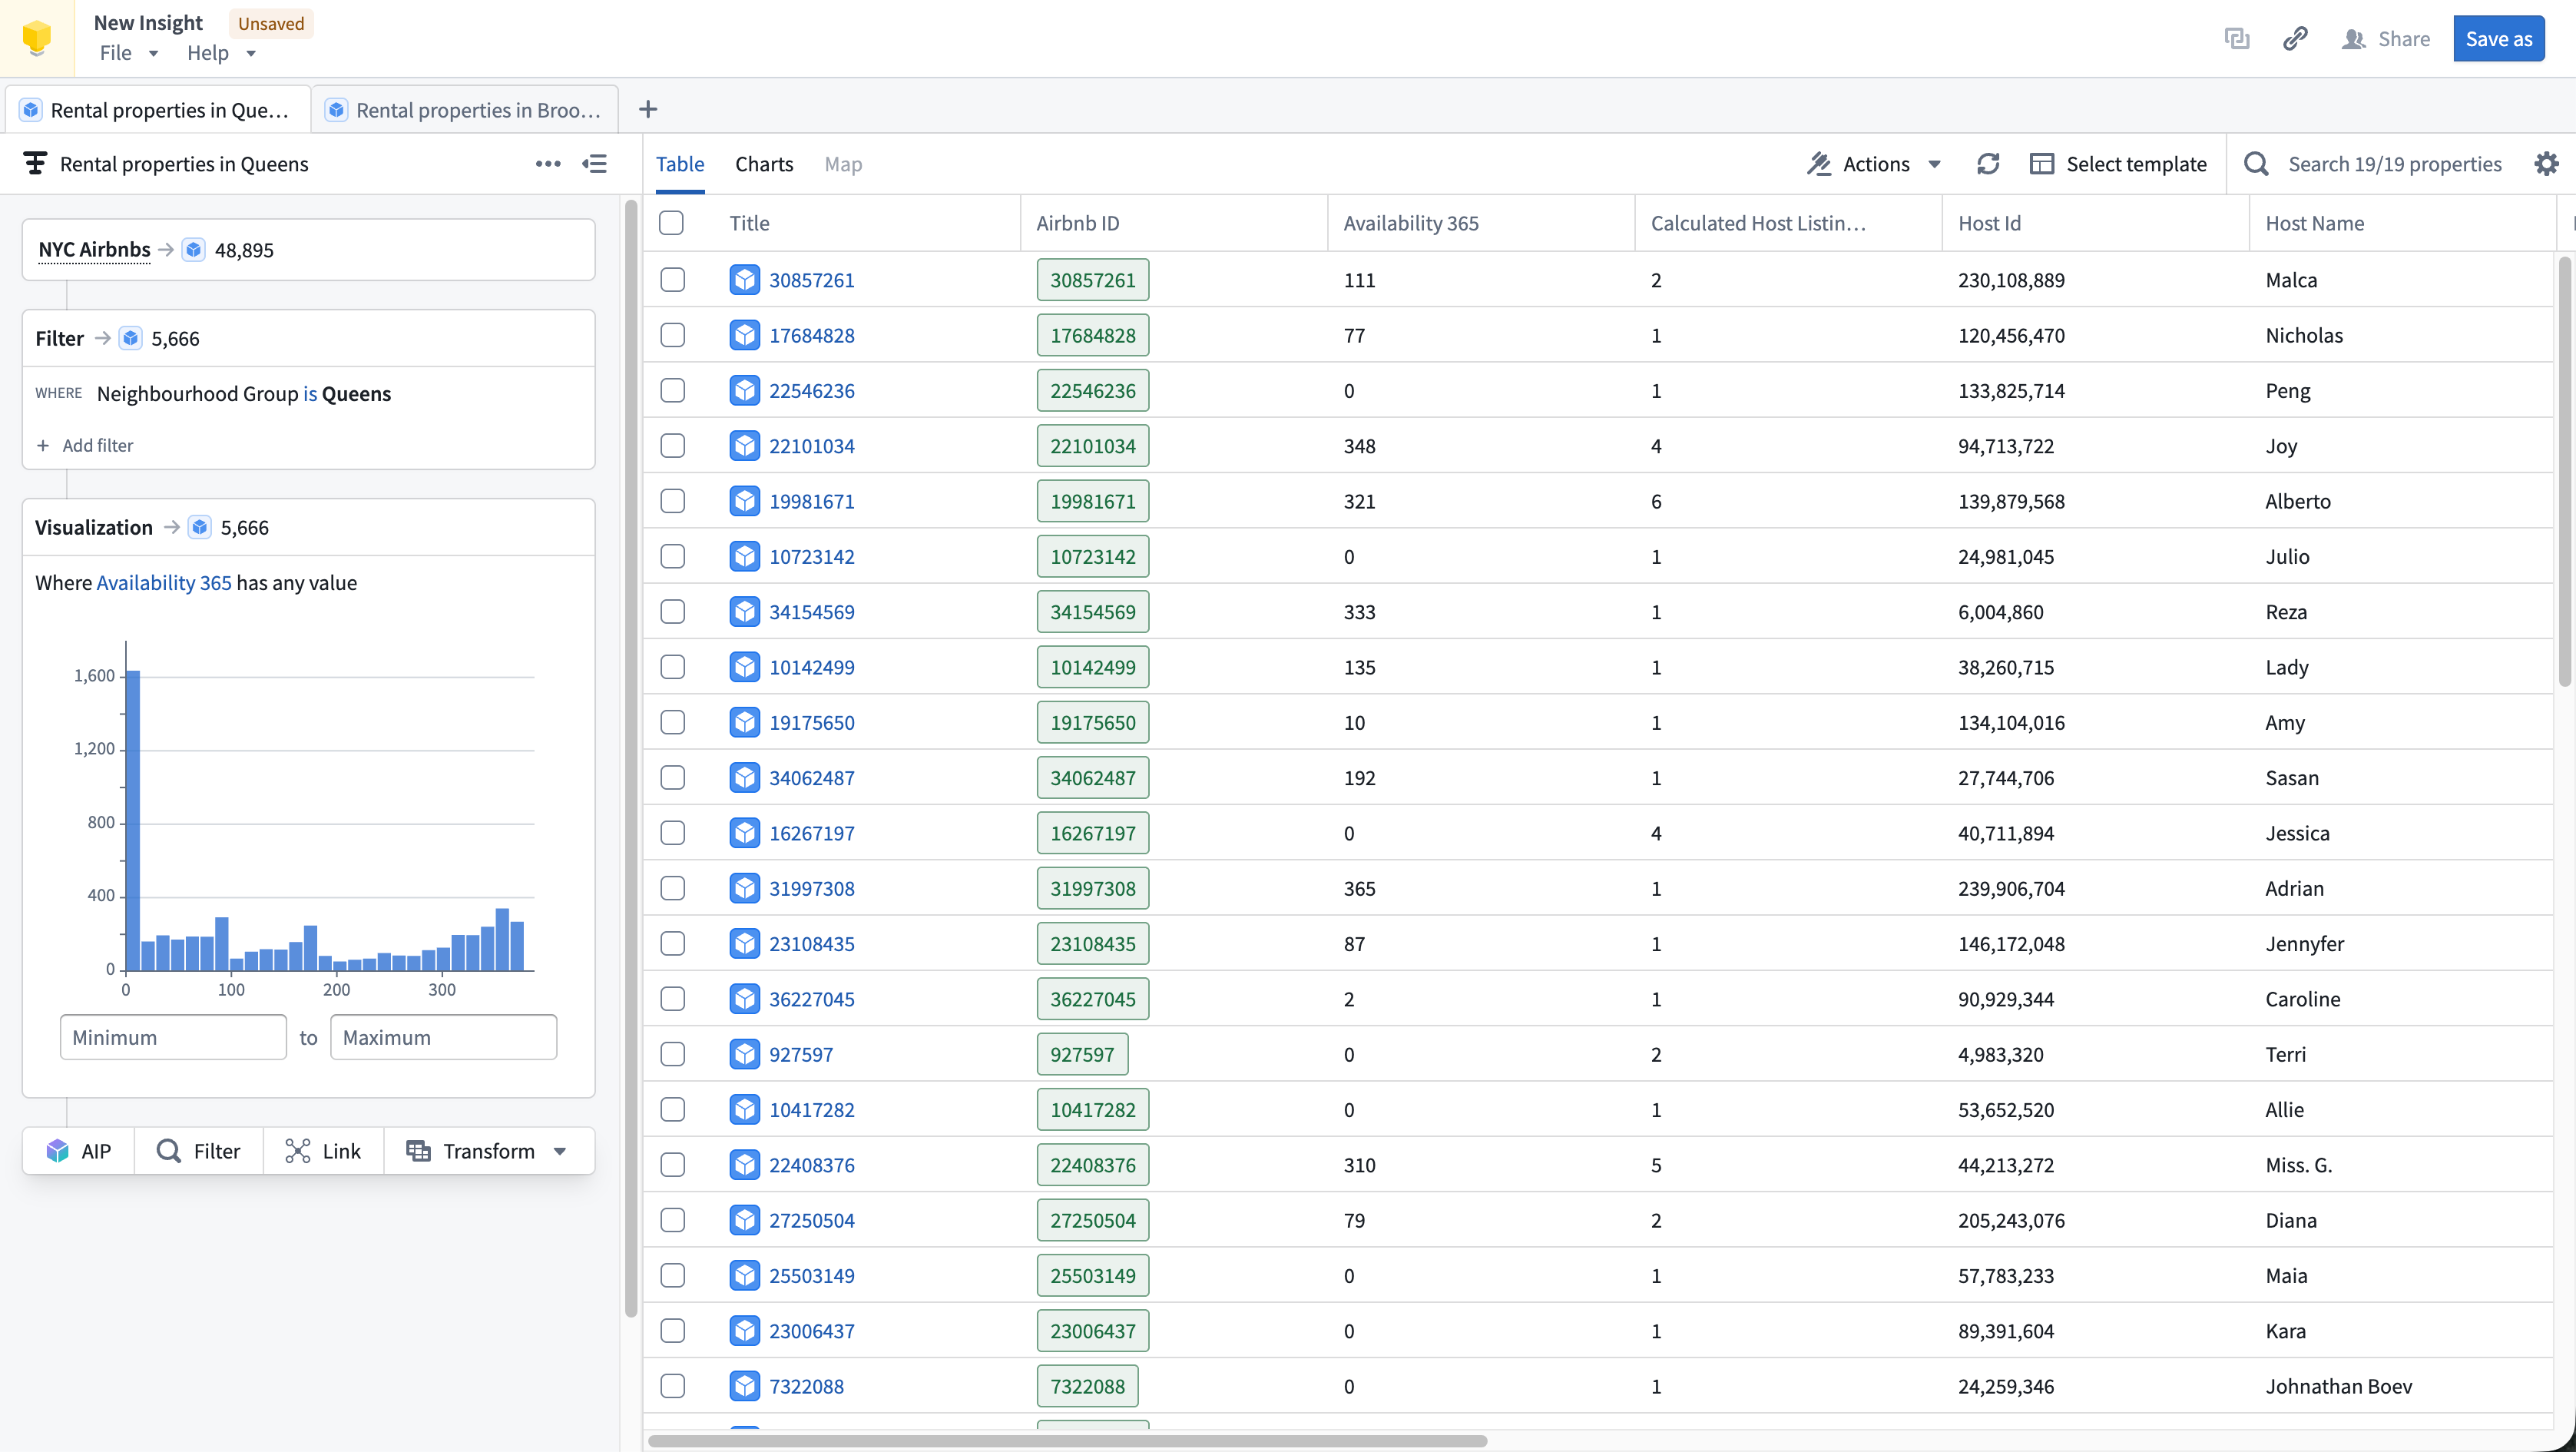Open the Transform dropdown arrow
Image resolution: width=2576 pixels, height=1452 pixels.
[560, 1151]
